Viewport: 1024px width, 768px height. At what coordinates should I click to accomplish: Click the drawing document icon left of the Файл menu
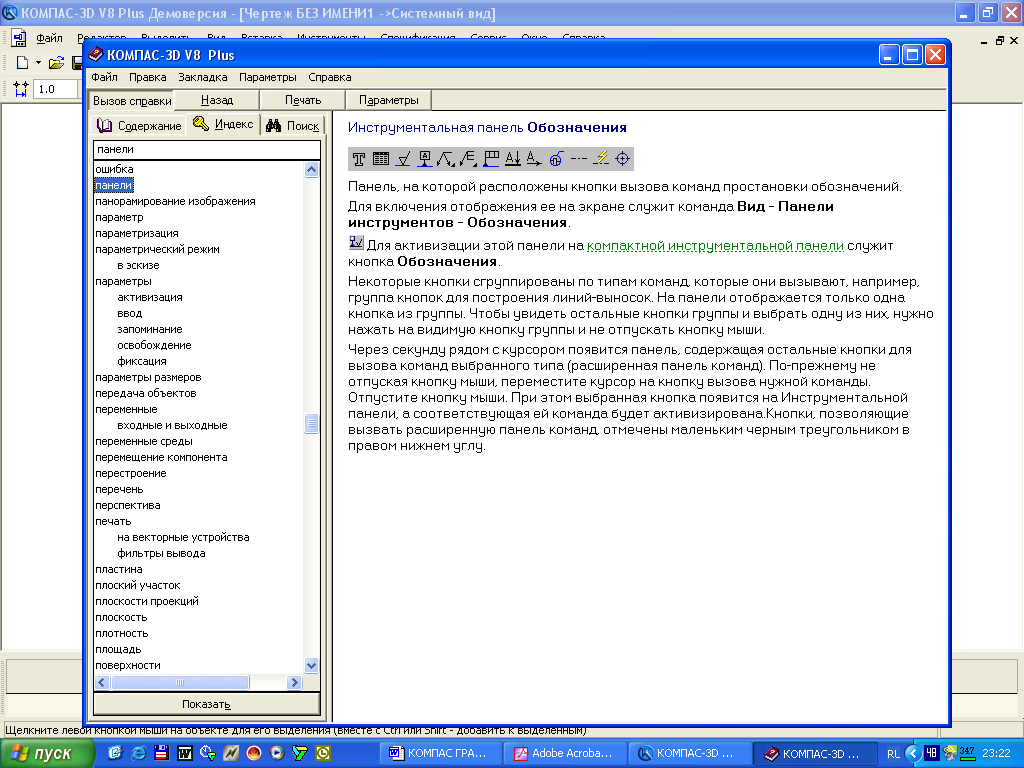click(19, 38)
